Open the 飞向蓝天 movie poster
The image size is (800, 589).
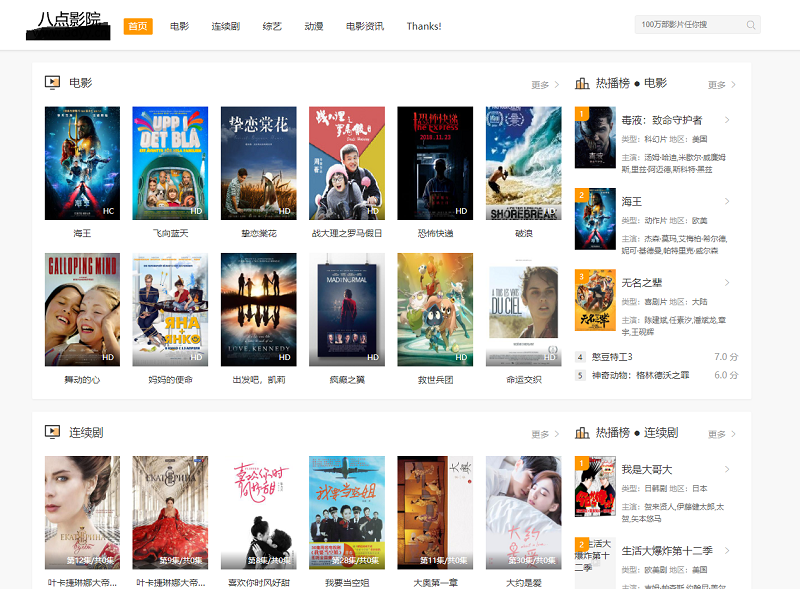pos(170,162)
